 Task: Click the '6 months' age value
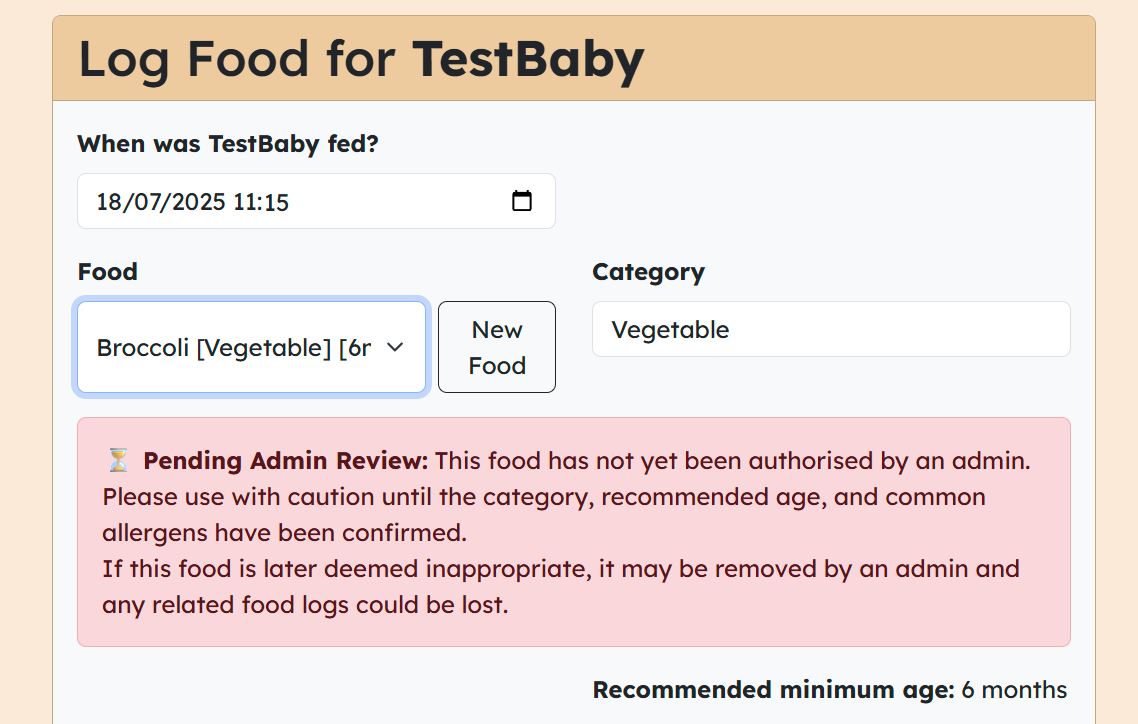[1015, 689]
